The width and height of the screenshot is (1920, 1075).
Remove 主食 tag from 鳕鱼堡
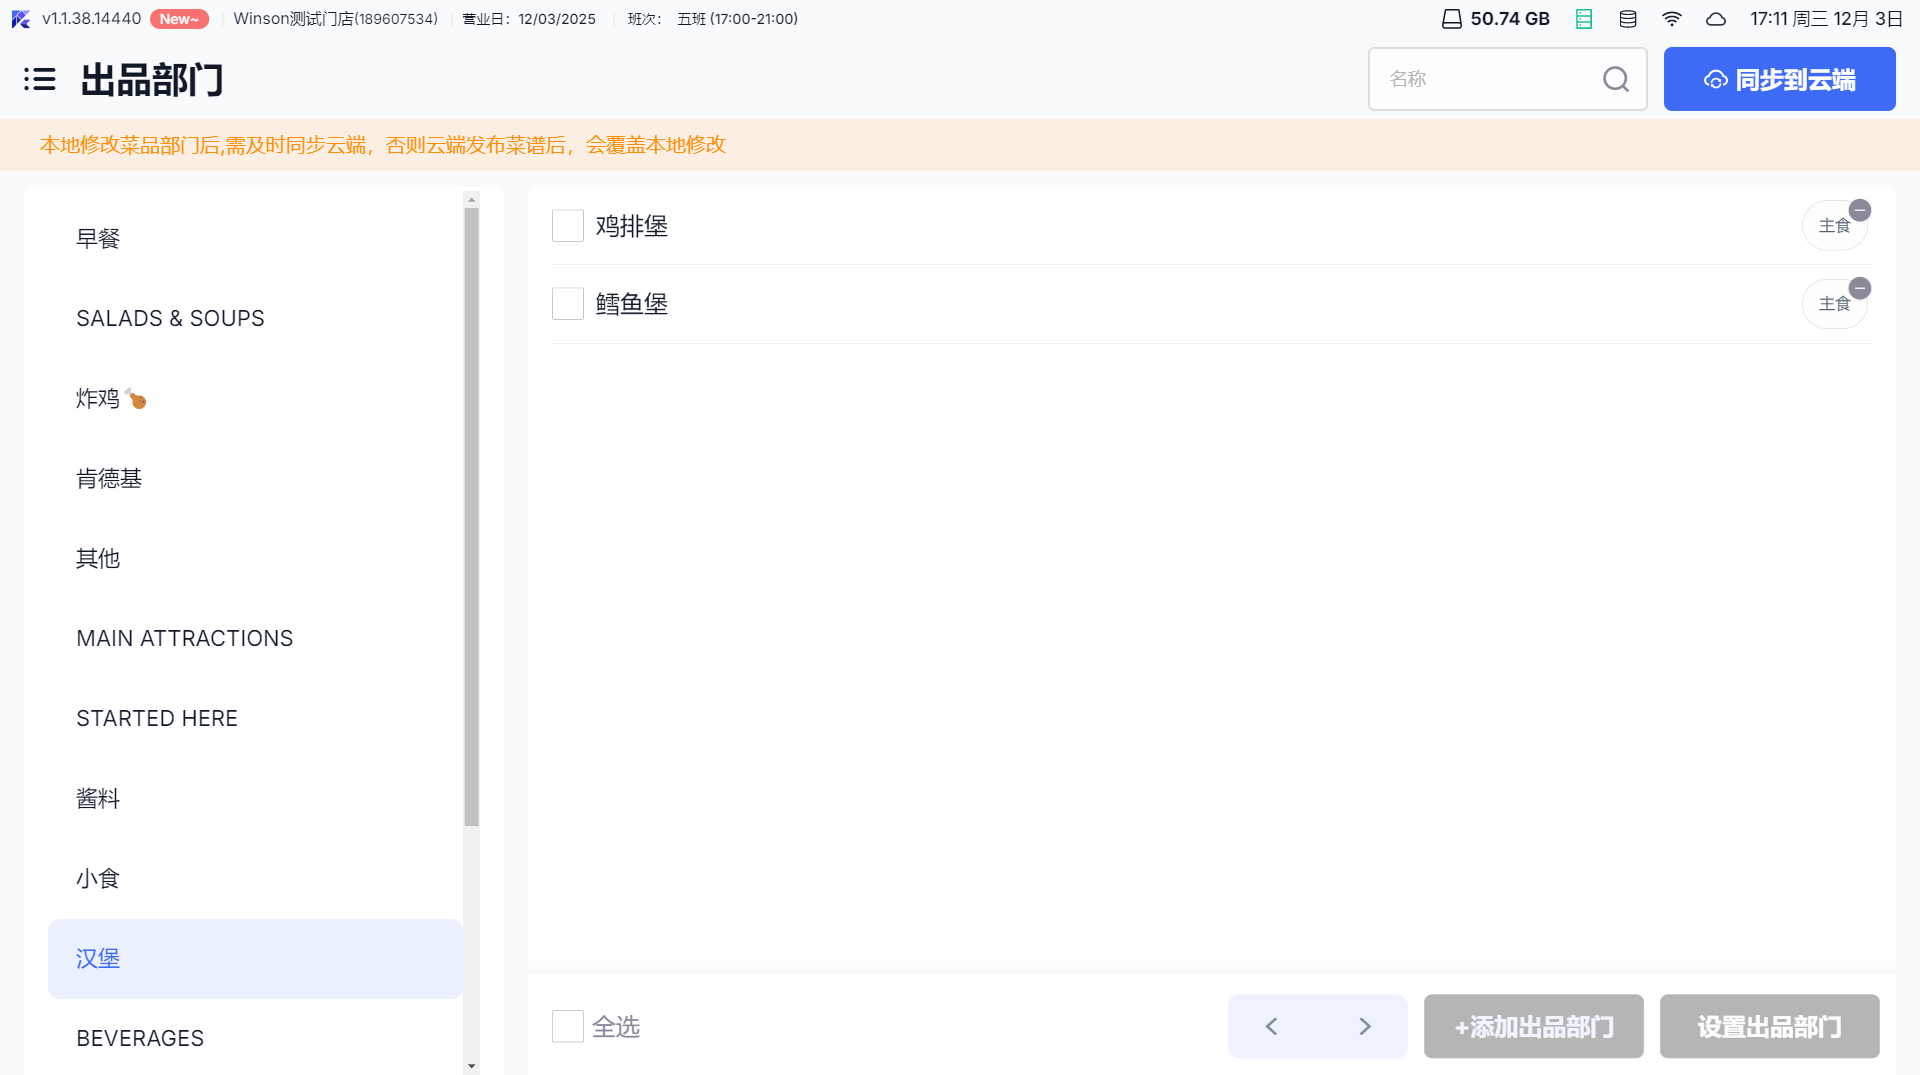(x=1859, y=289)
